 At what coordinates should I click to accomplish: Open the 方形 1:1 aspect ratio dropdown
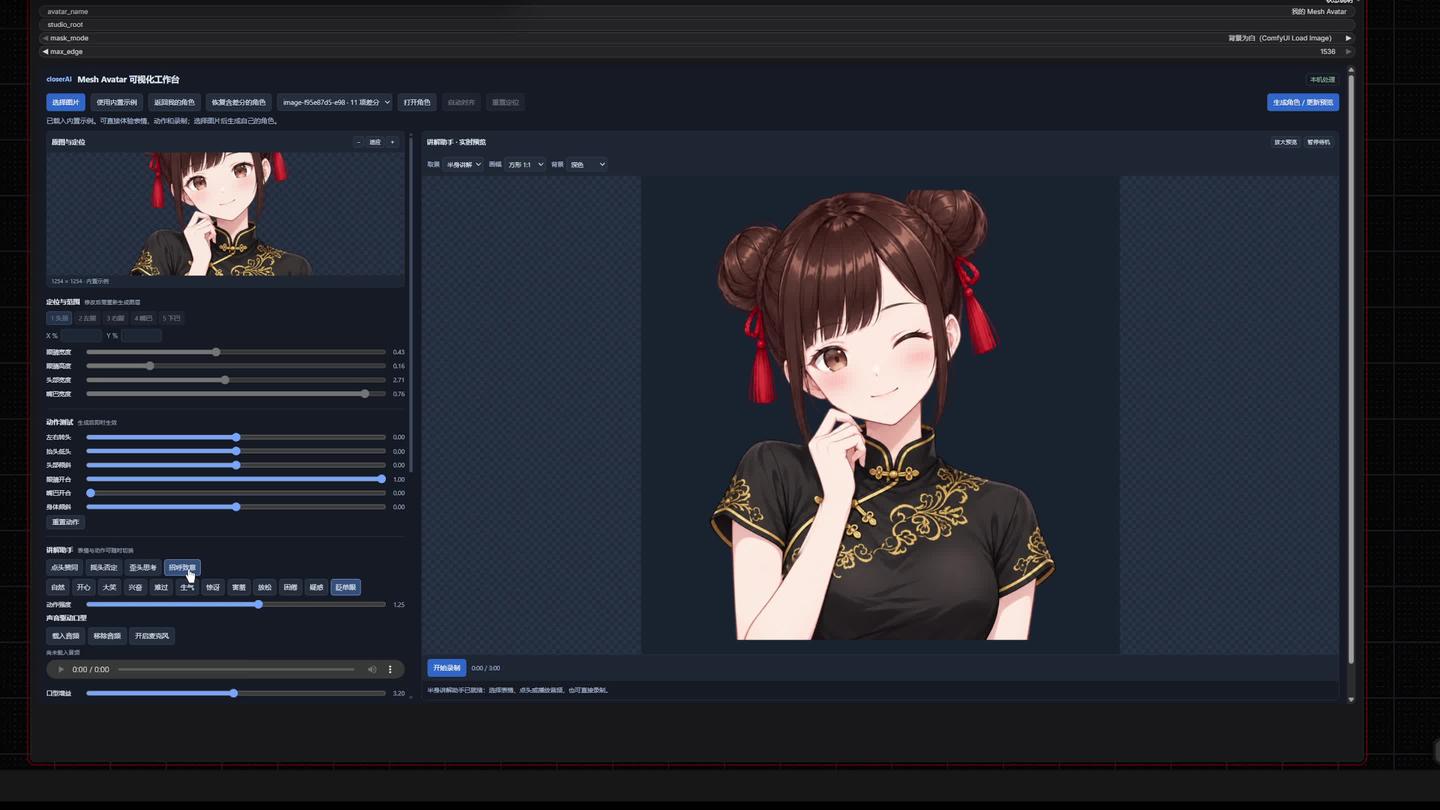point(525,164)
